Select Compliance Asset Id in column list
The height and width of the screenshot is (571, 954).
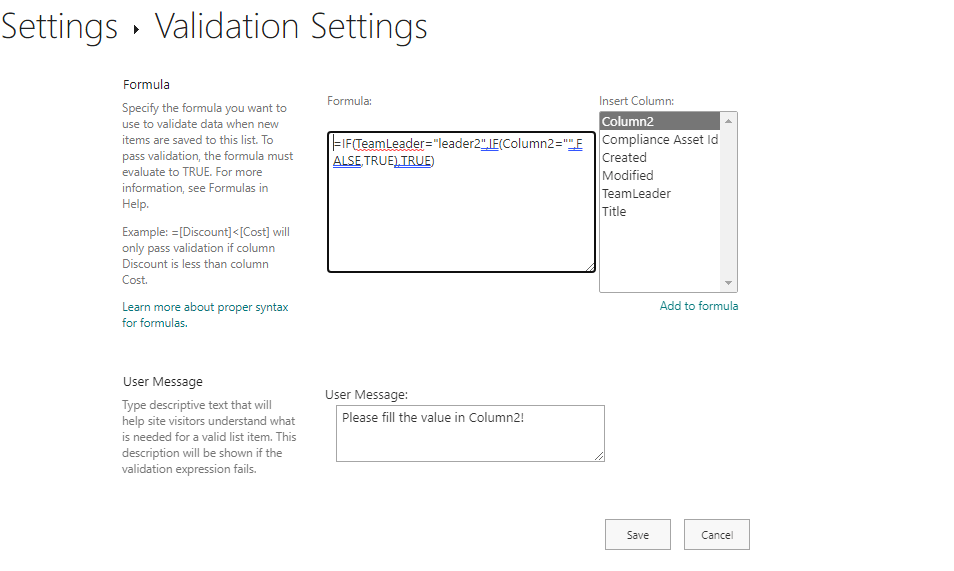(x=660, y=139)
